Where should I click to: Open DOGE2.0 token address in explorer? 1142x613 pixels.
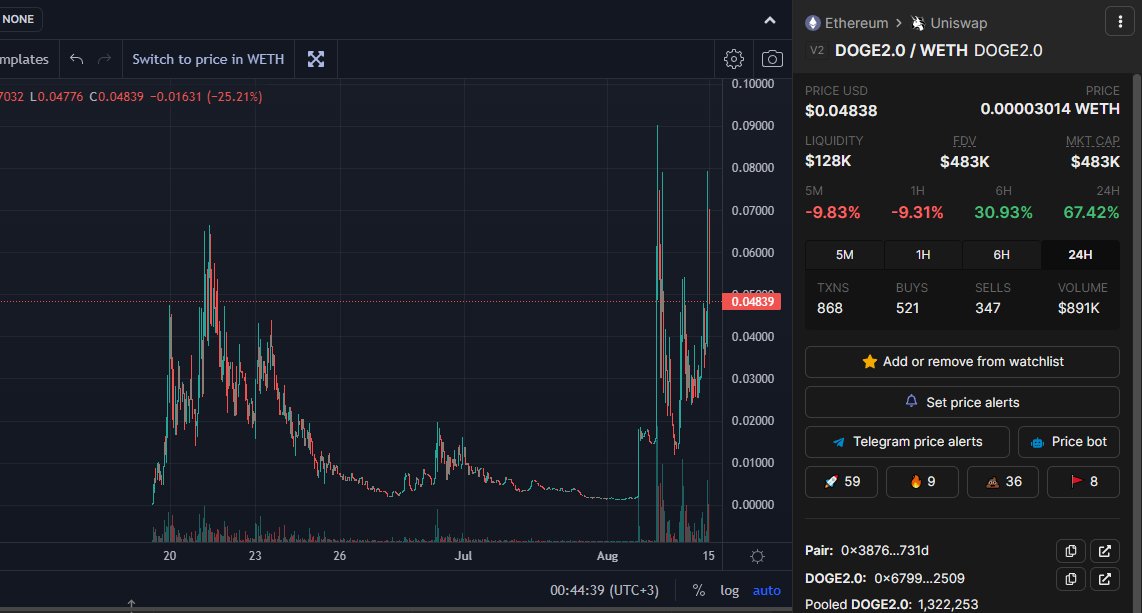click(1105, 579)
